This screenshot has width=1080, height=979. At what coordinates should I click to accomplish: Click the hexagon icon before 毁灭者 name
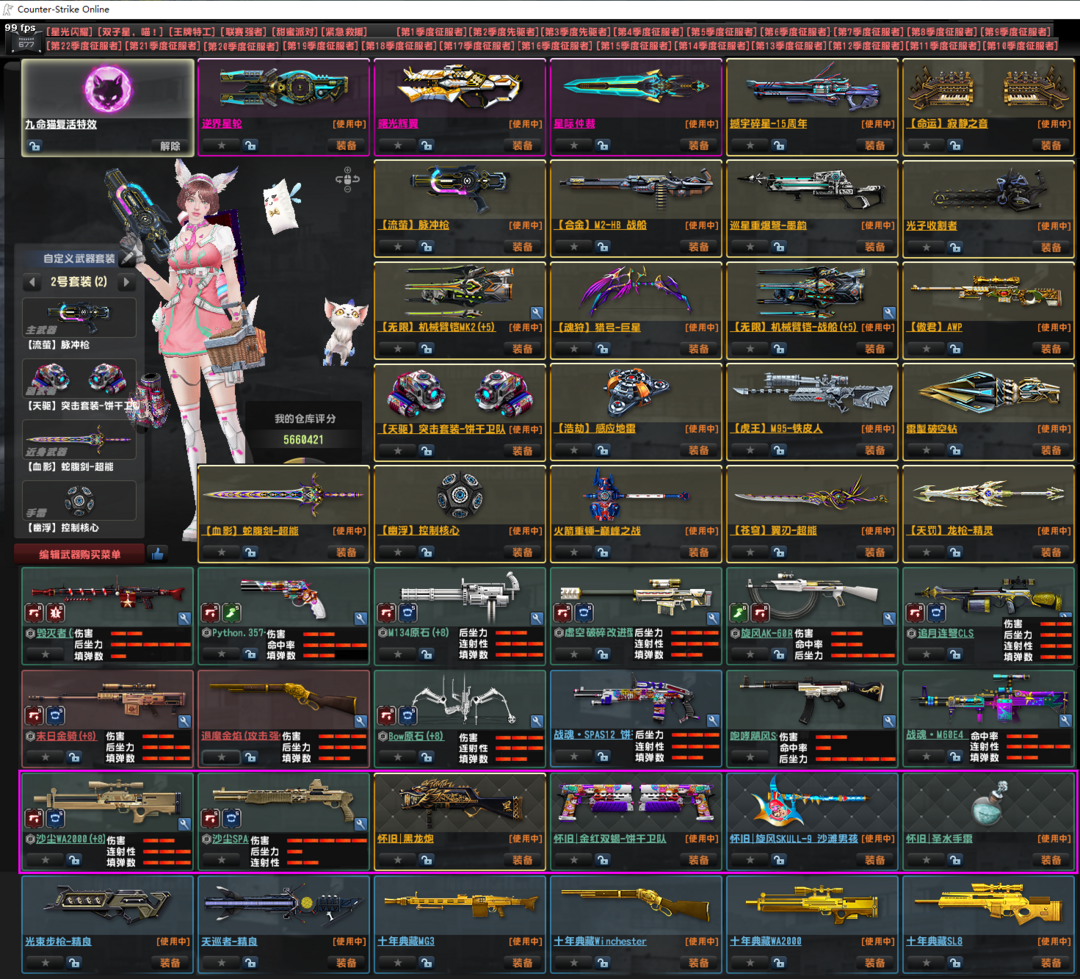click(30, 633)
